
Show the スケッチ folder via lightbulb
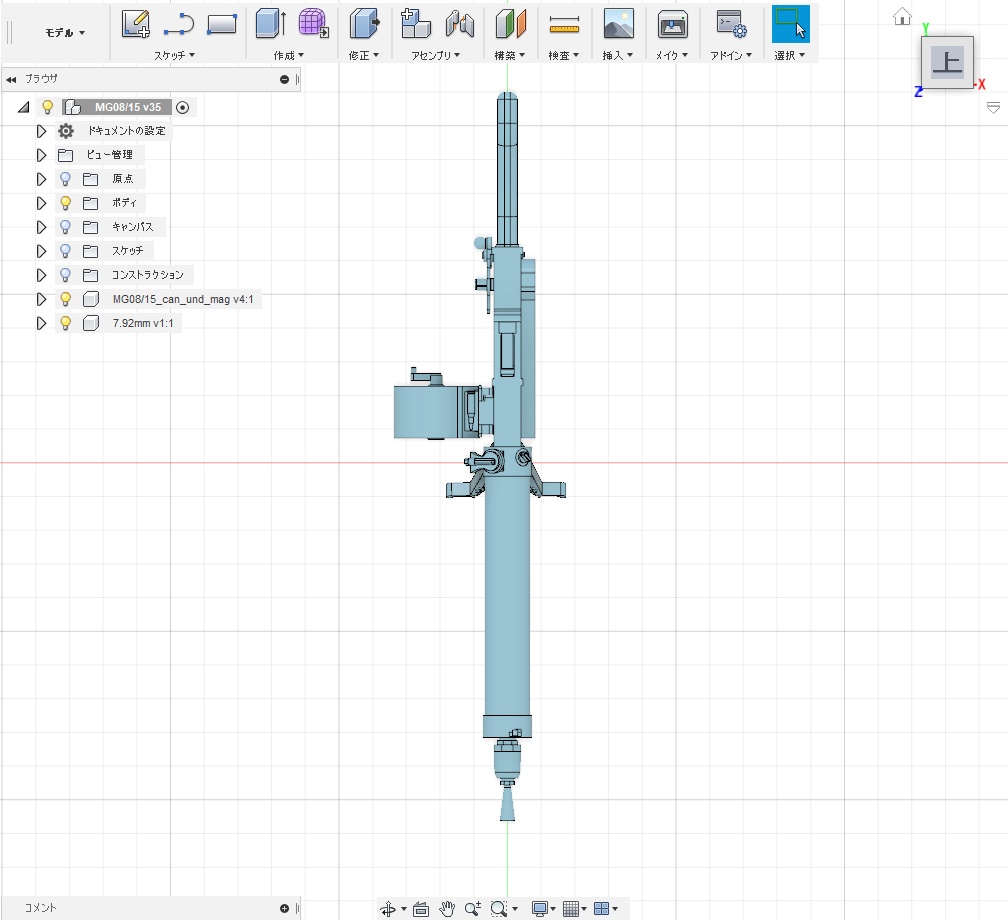pos(66,251)
